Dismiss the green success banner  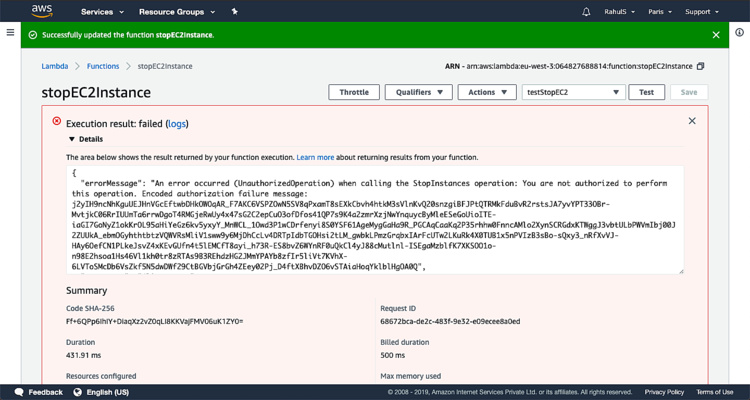tap(715, 35)
